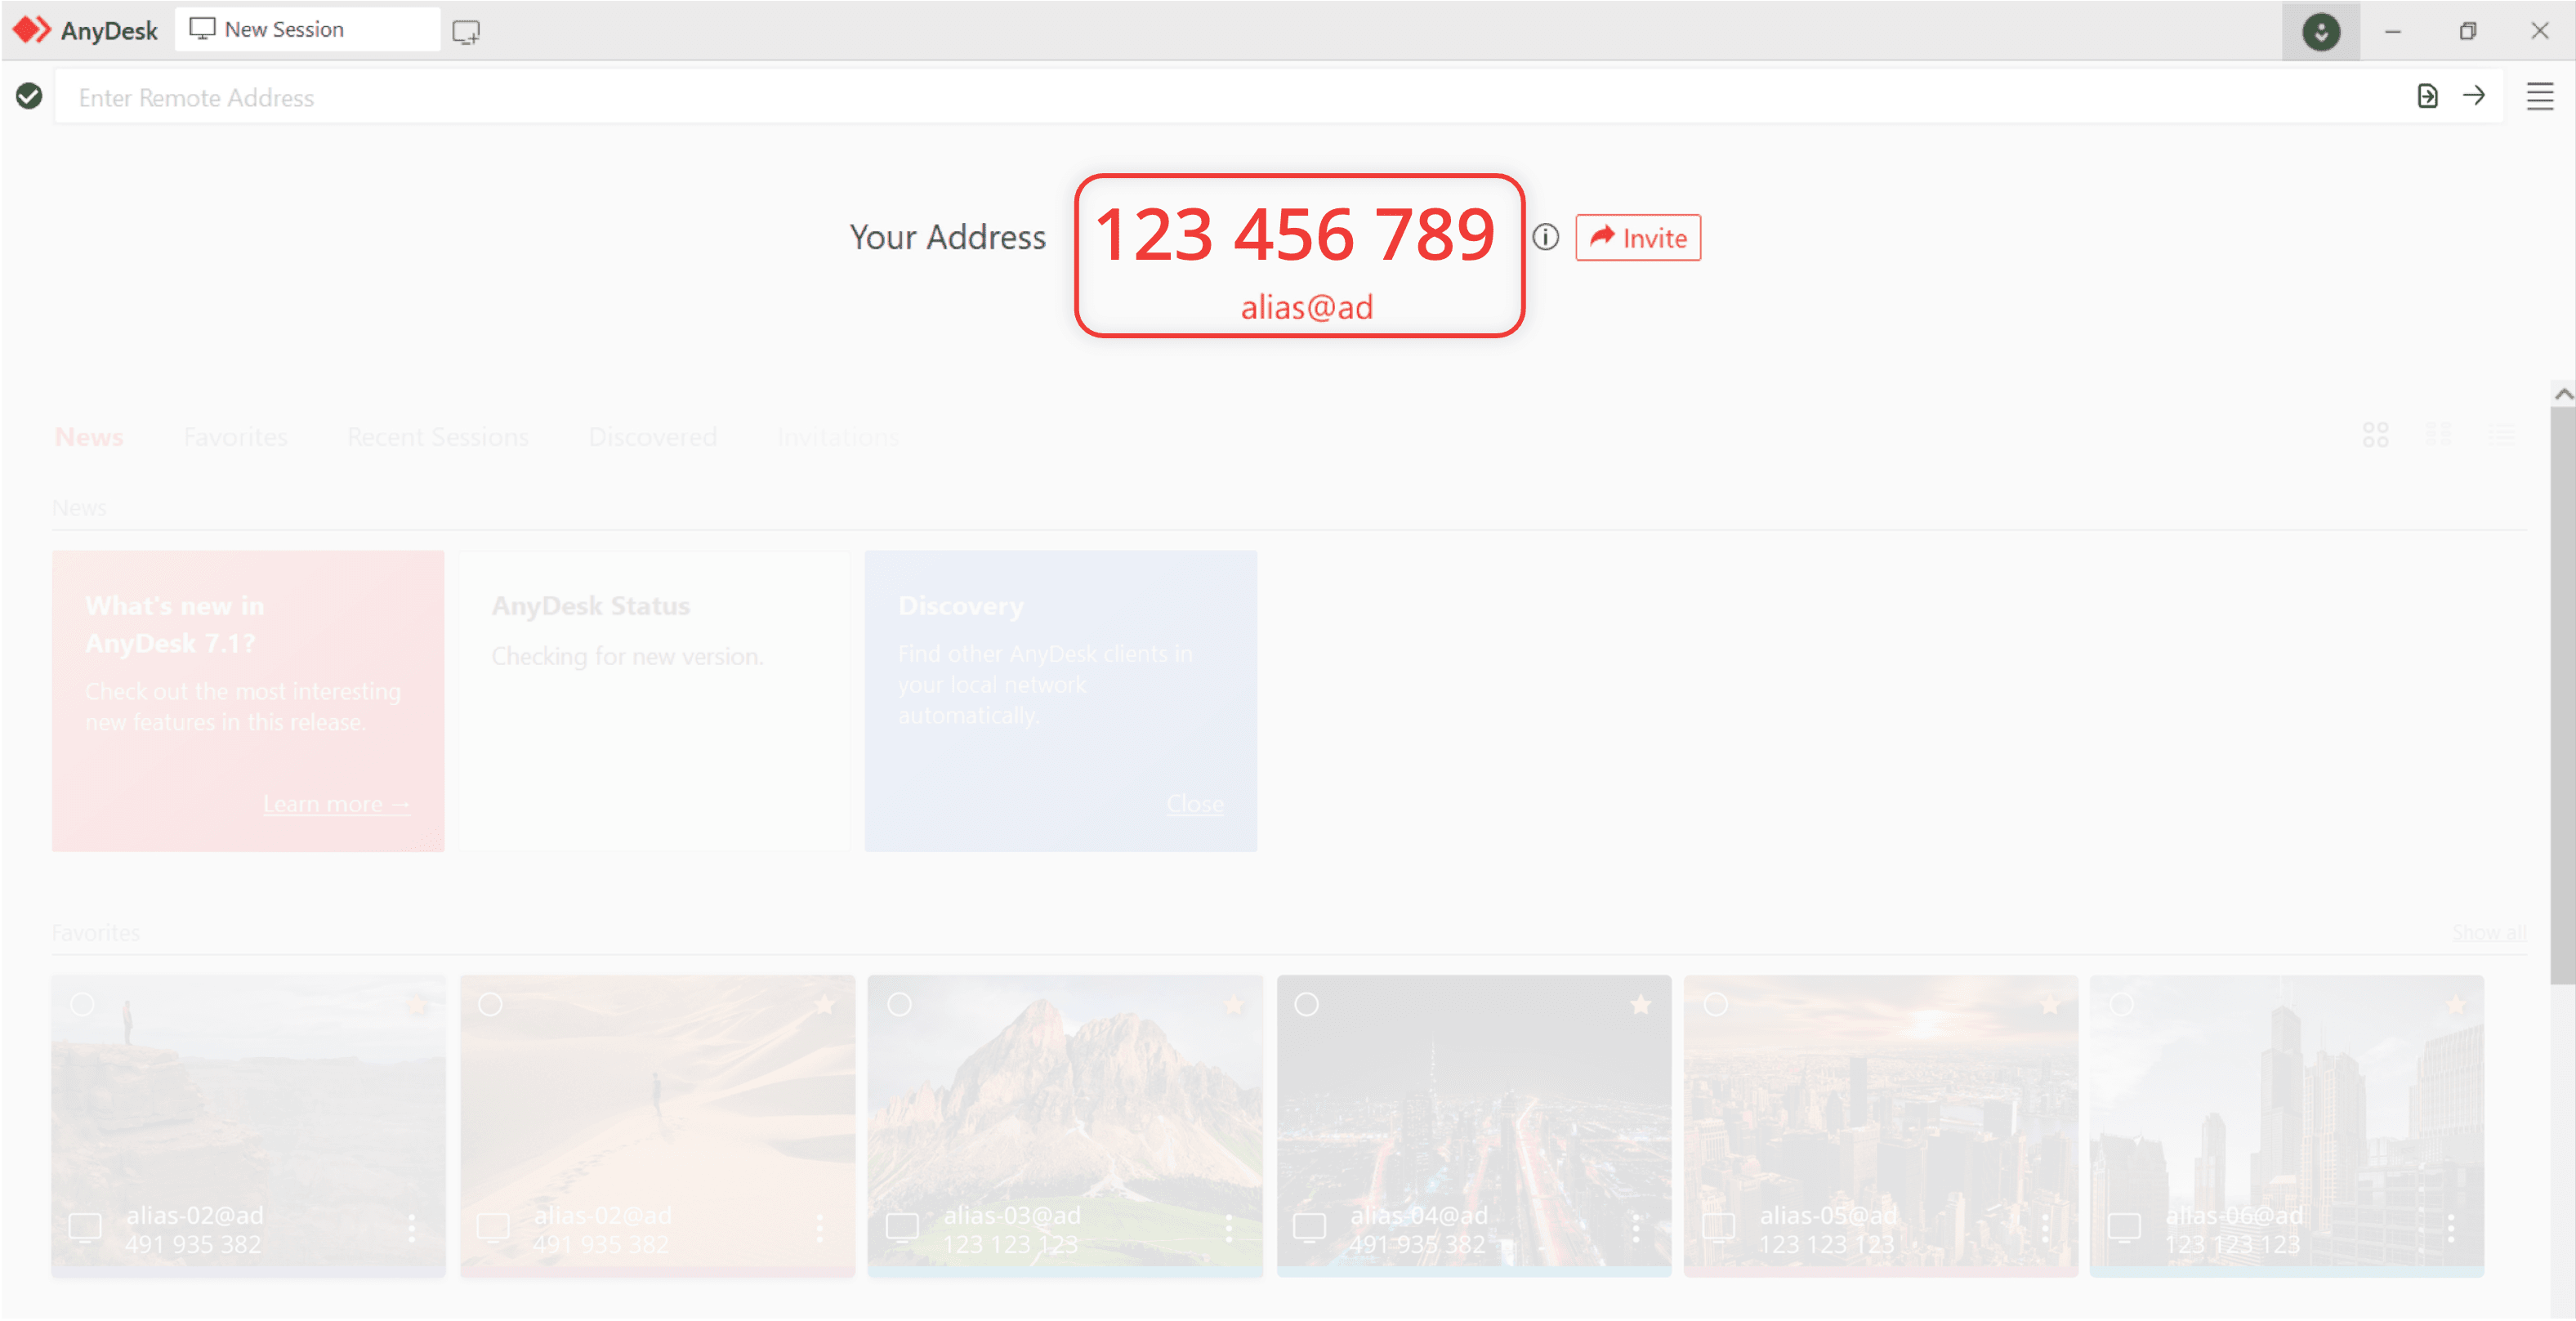Select circle on alias-06@ad card
Viewport: 2576px width, 1321px height.
[2121, 1004]
